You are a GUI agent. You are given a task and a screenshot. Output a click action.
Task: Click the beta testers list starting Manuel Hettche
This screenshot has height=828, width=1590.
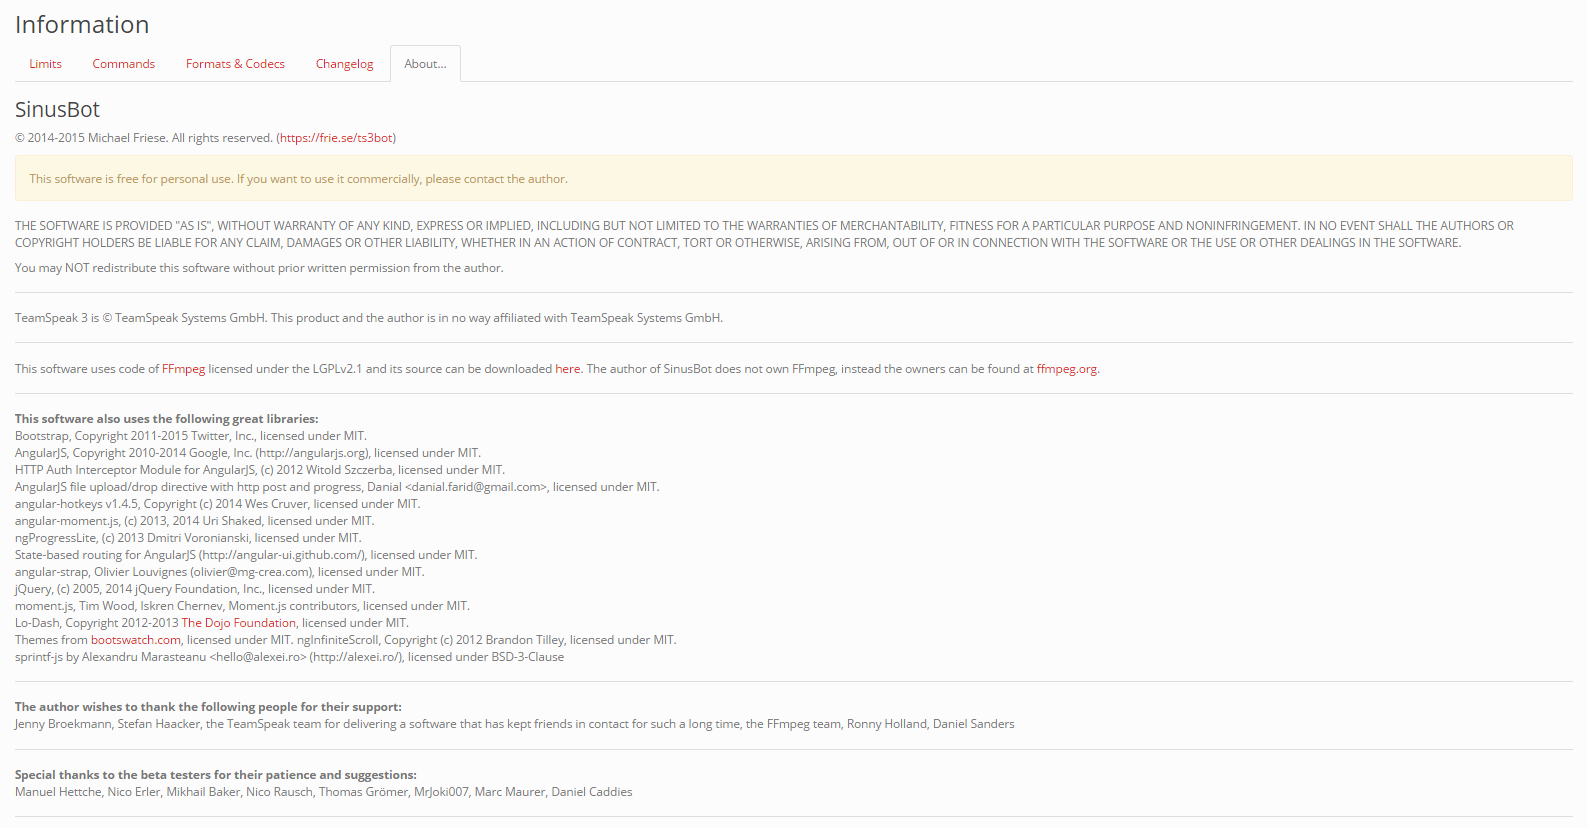tap(324, 792)
